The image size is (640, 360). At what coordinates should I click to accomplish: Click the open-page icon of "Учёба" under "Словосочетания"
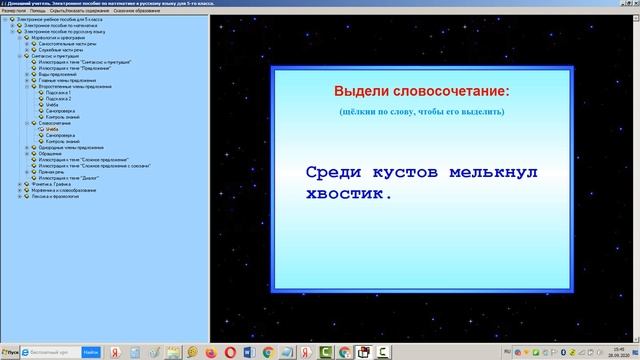click(x=41, y=129)
